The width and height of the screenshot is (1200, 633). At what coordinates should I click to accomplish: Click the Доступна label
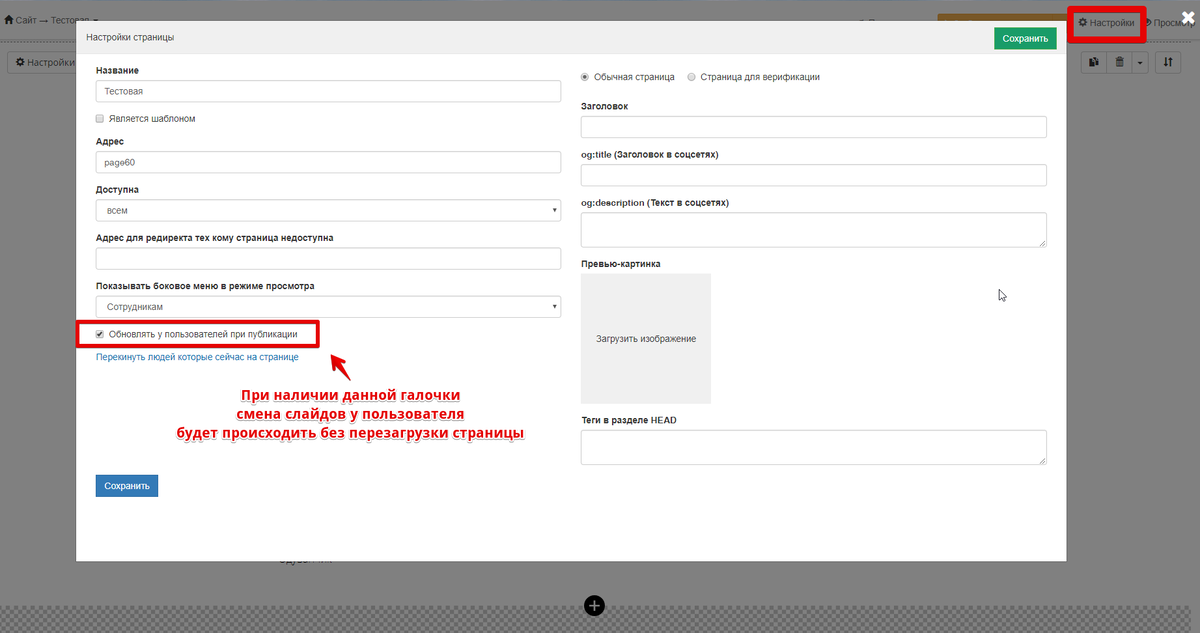point(117,189)
